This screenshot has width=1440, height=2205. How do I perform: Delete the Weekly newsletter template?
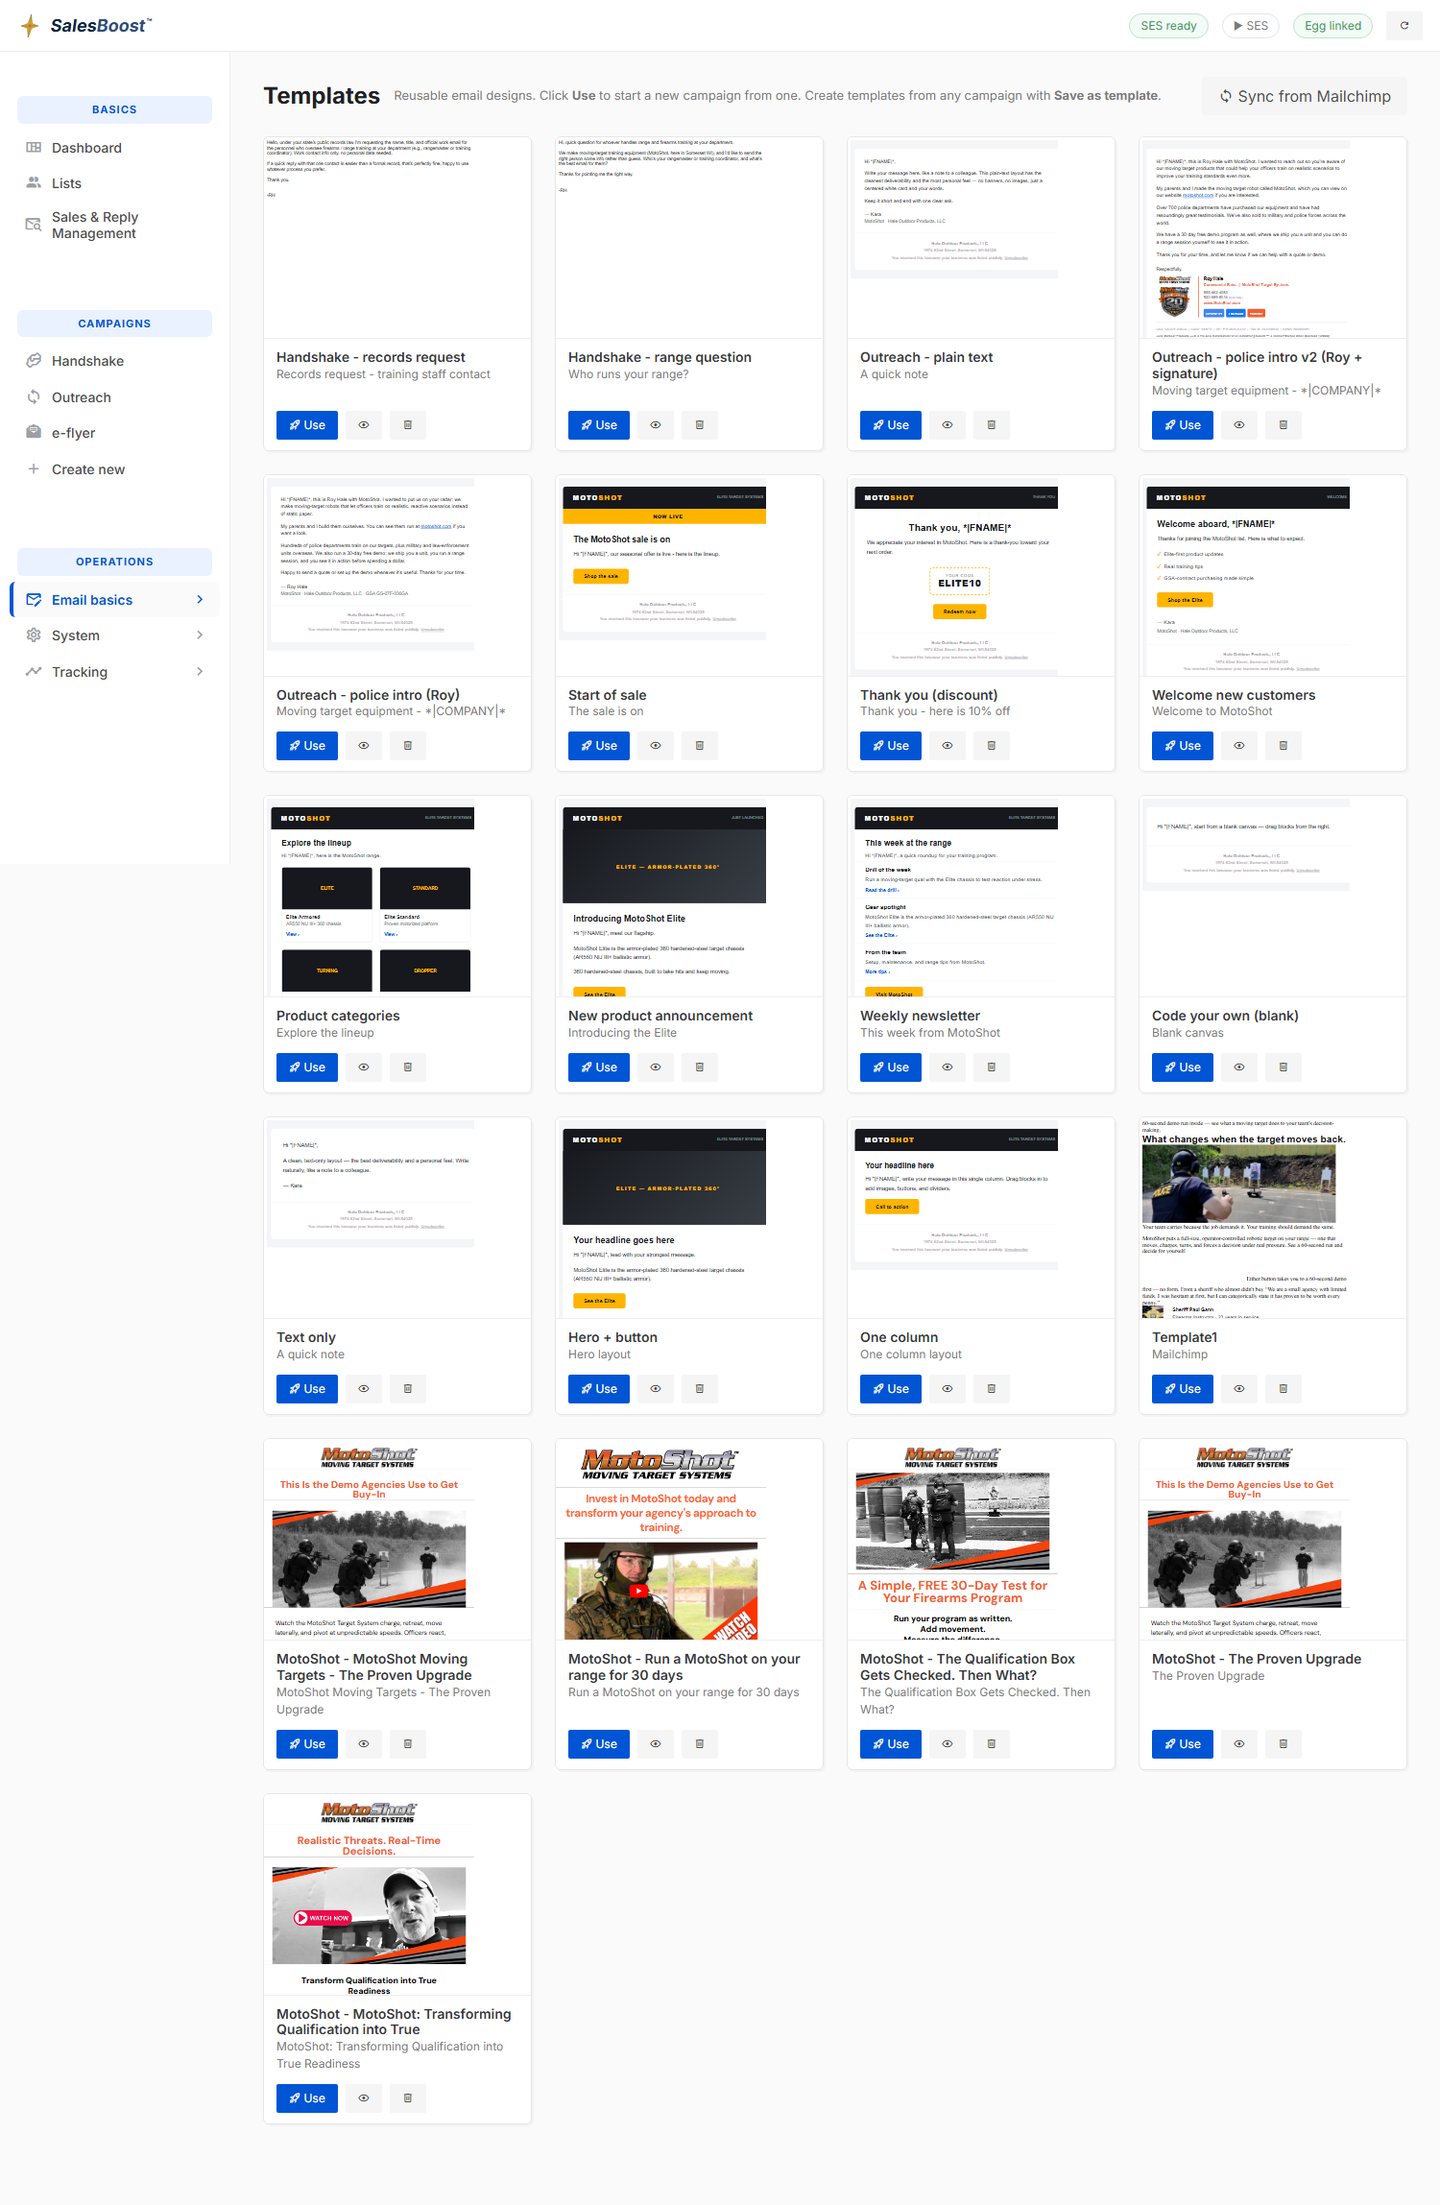992,1068
